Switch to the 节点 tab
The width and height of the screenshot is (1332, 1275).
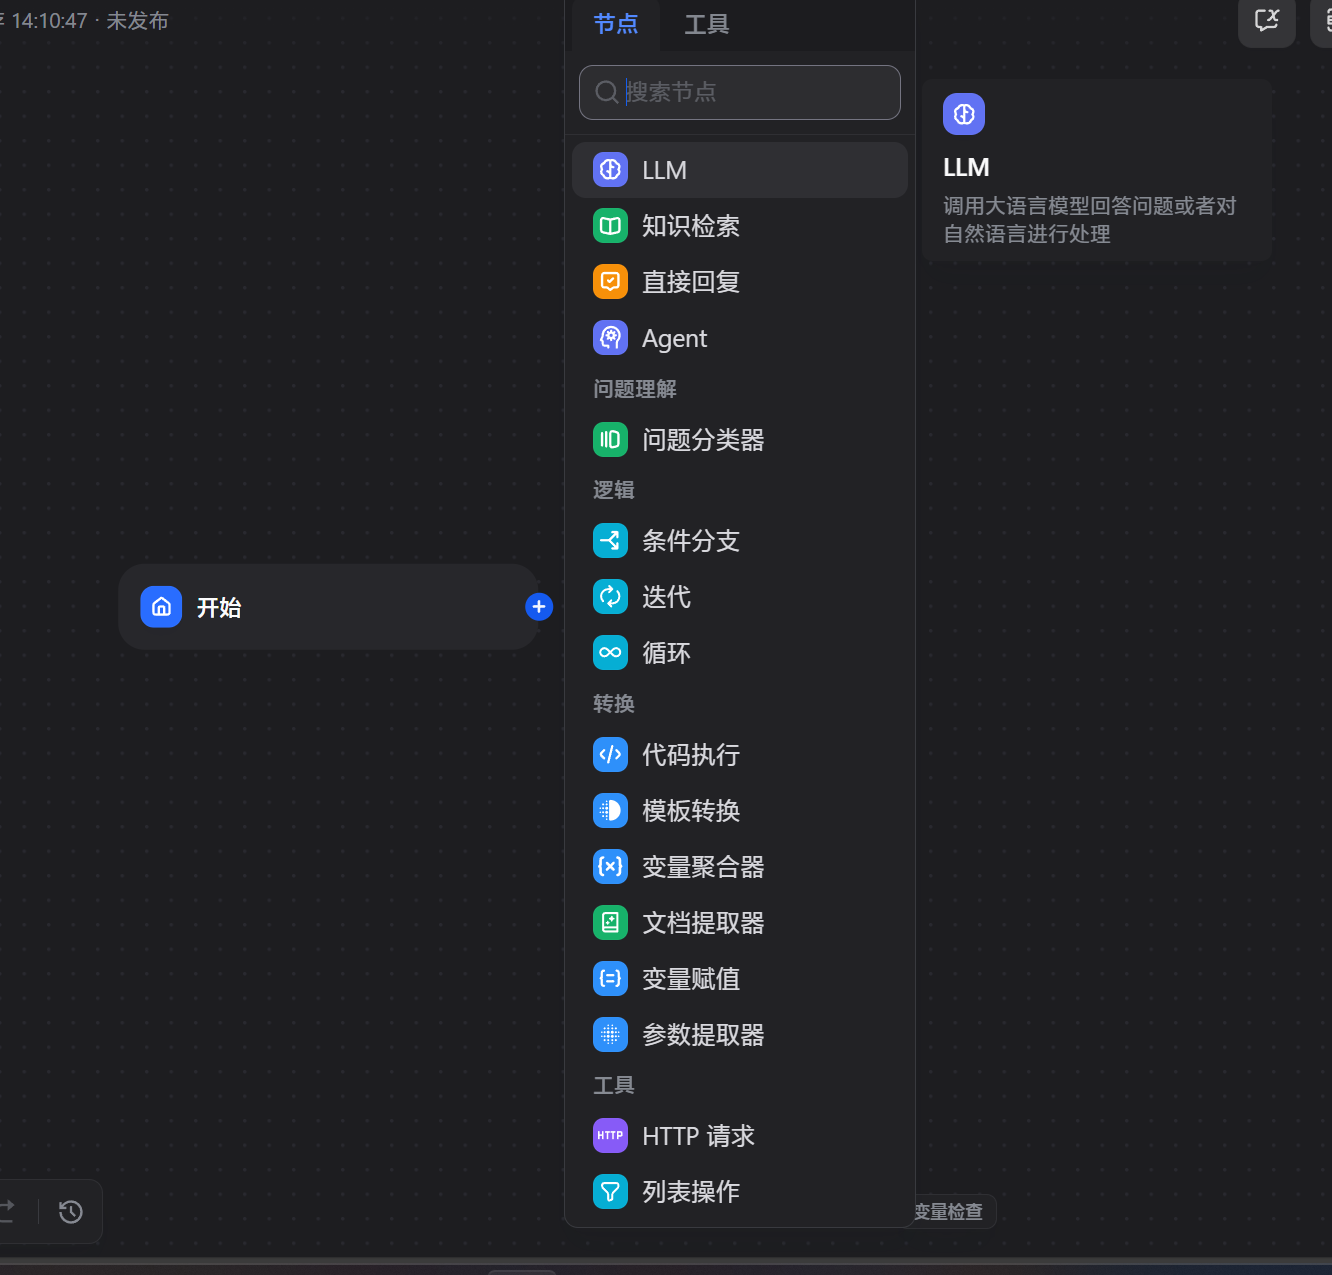pyautogui.click(x=616, y=24)
